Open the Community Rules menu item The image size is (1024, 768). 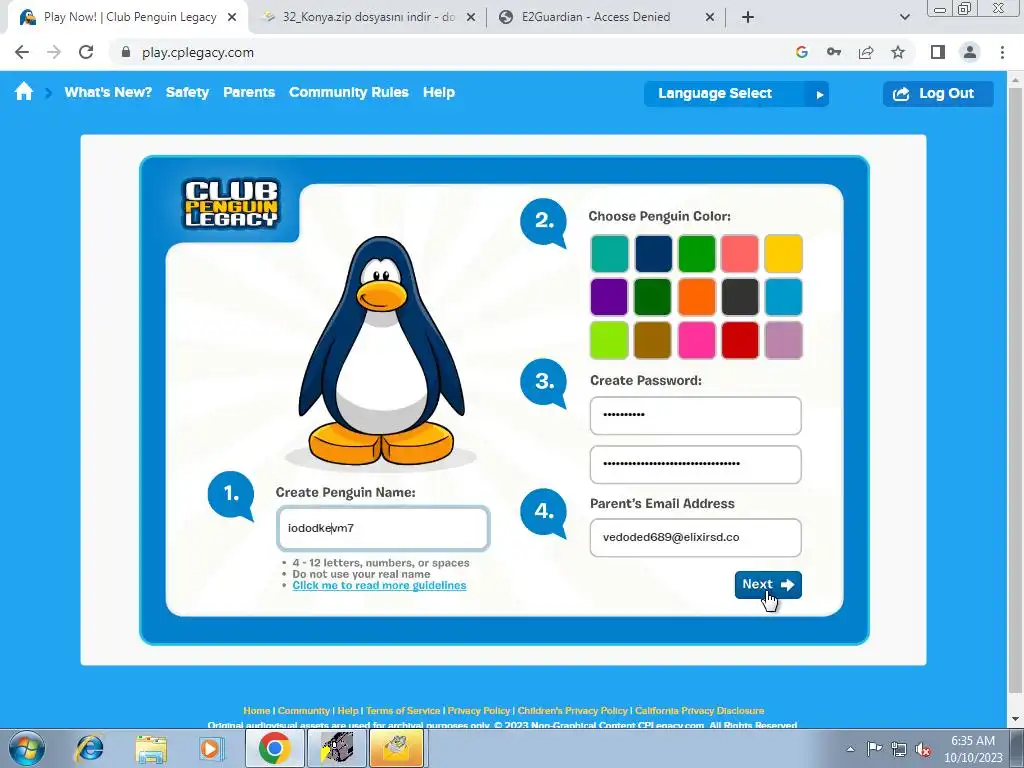pyautogui.click(x=349, y=92)
